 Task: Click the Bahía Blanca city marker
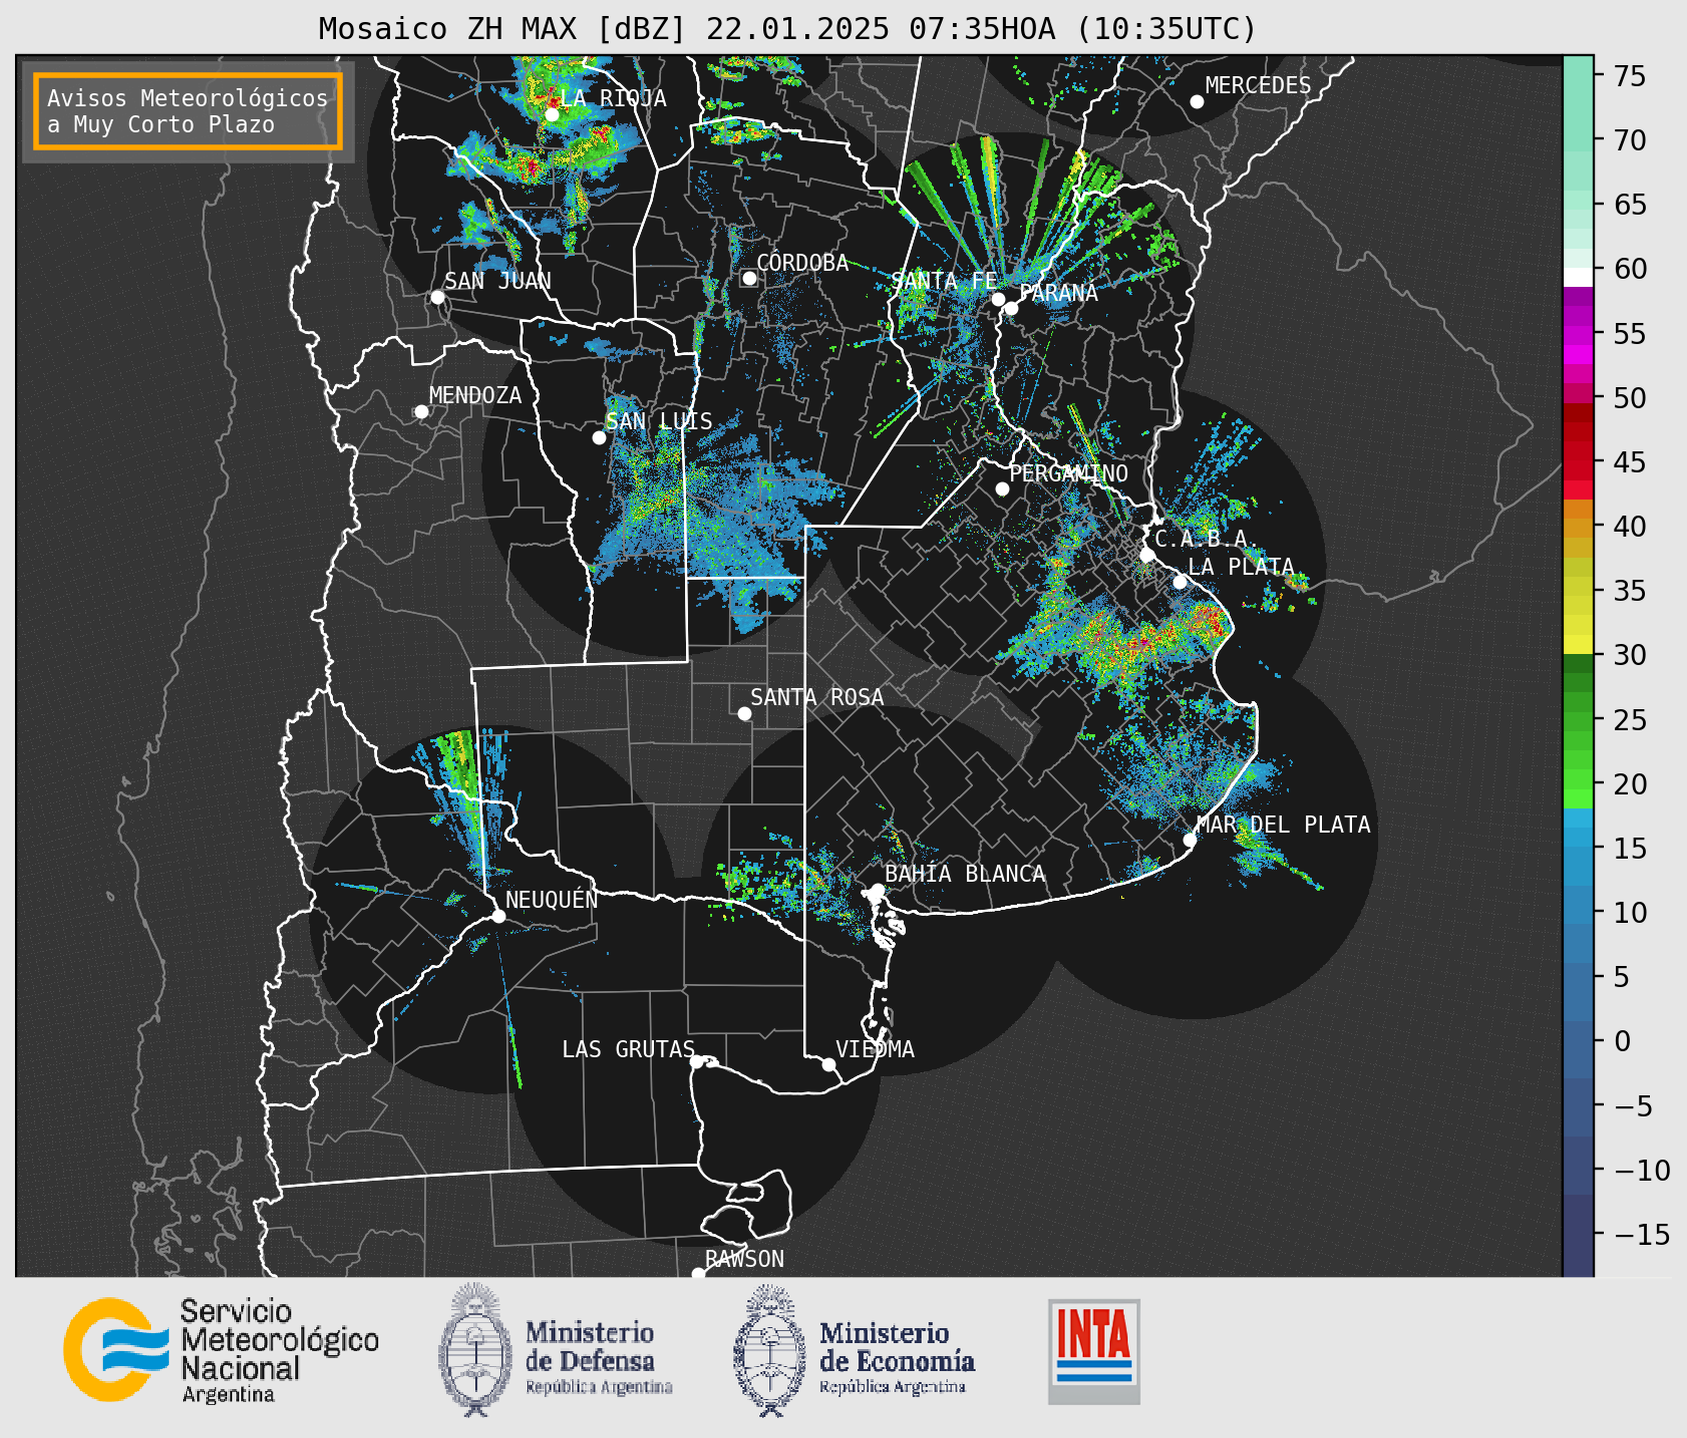coord(877,890)
